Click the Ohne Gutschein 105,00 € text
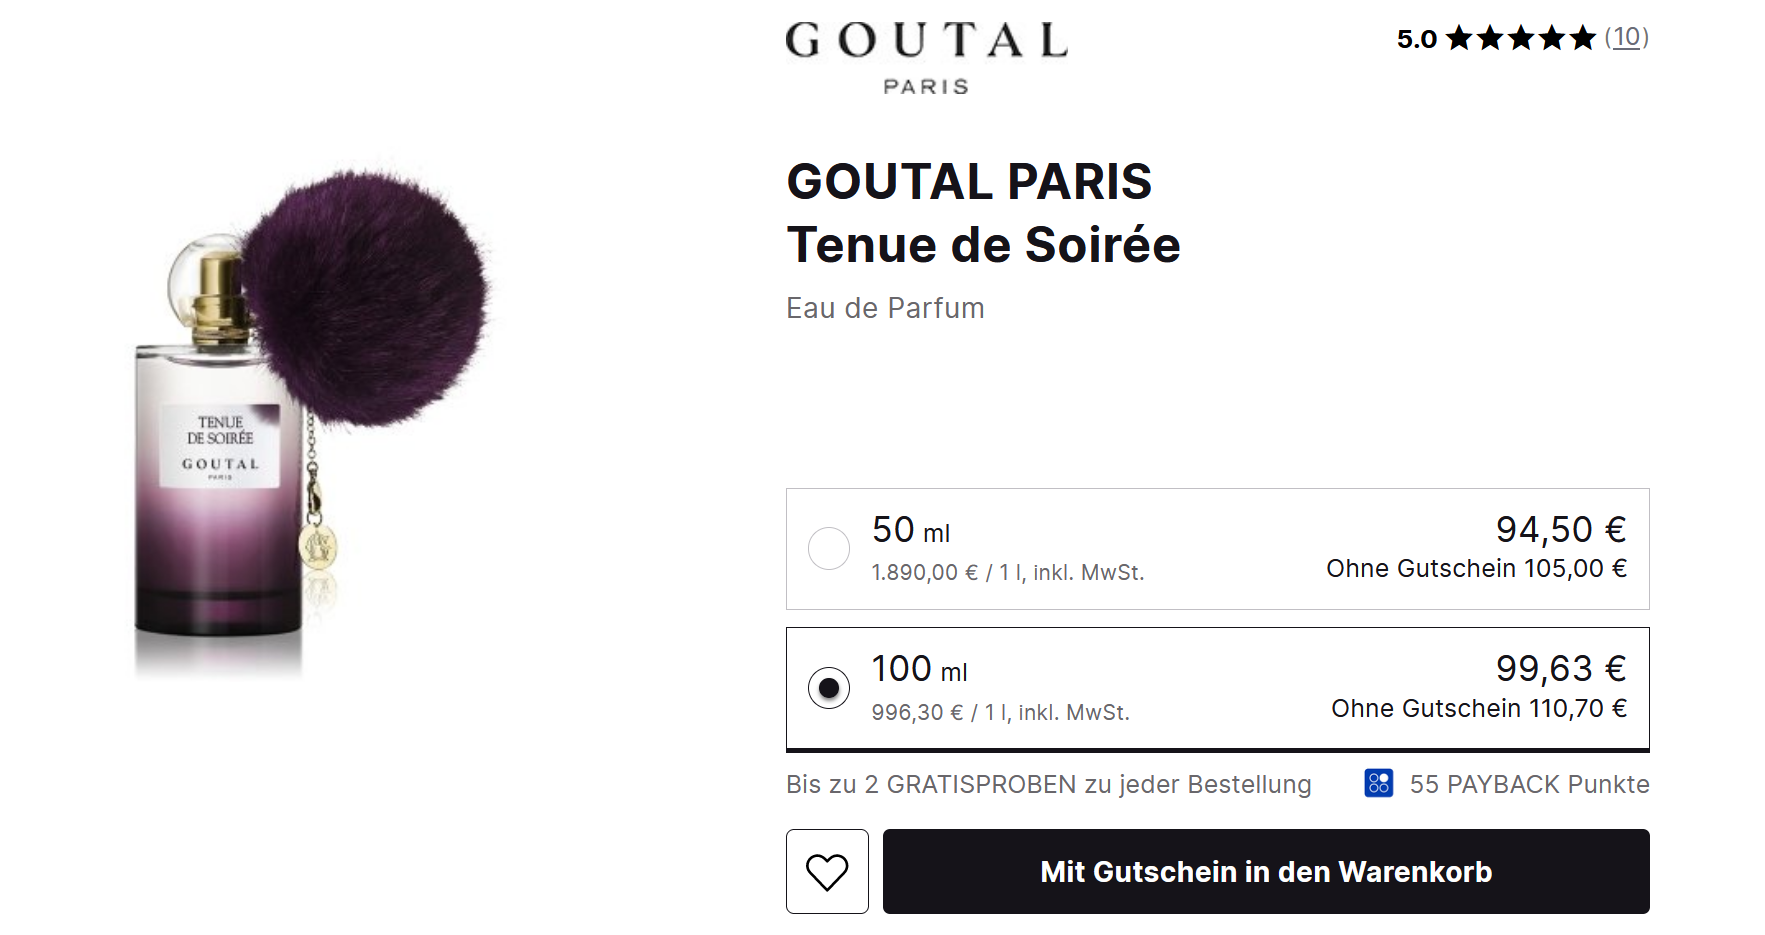The width and height of the screenshot is (1765, 935). click(1476, 569)
